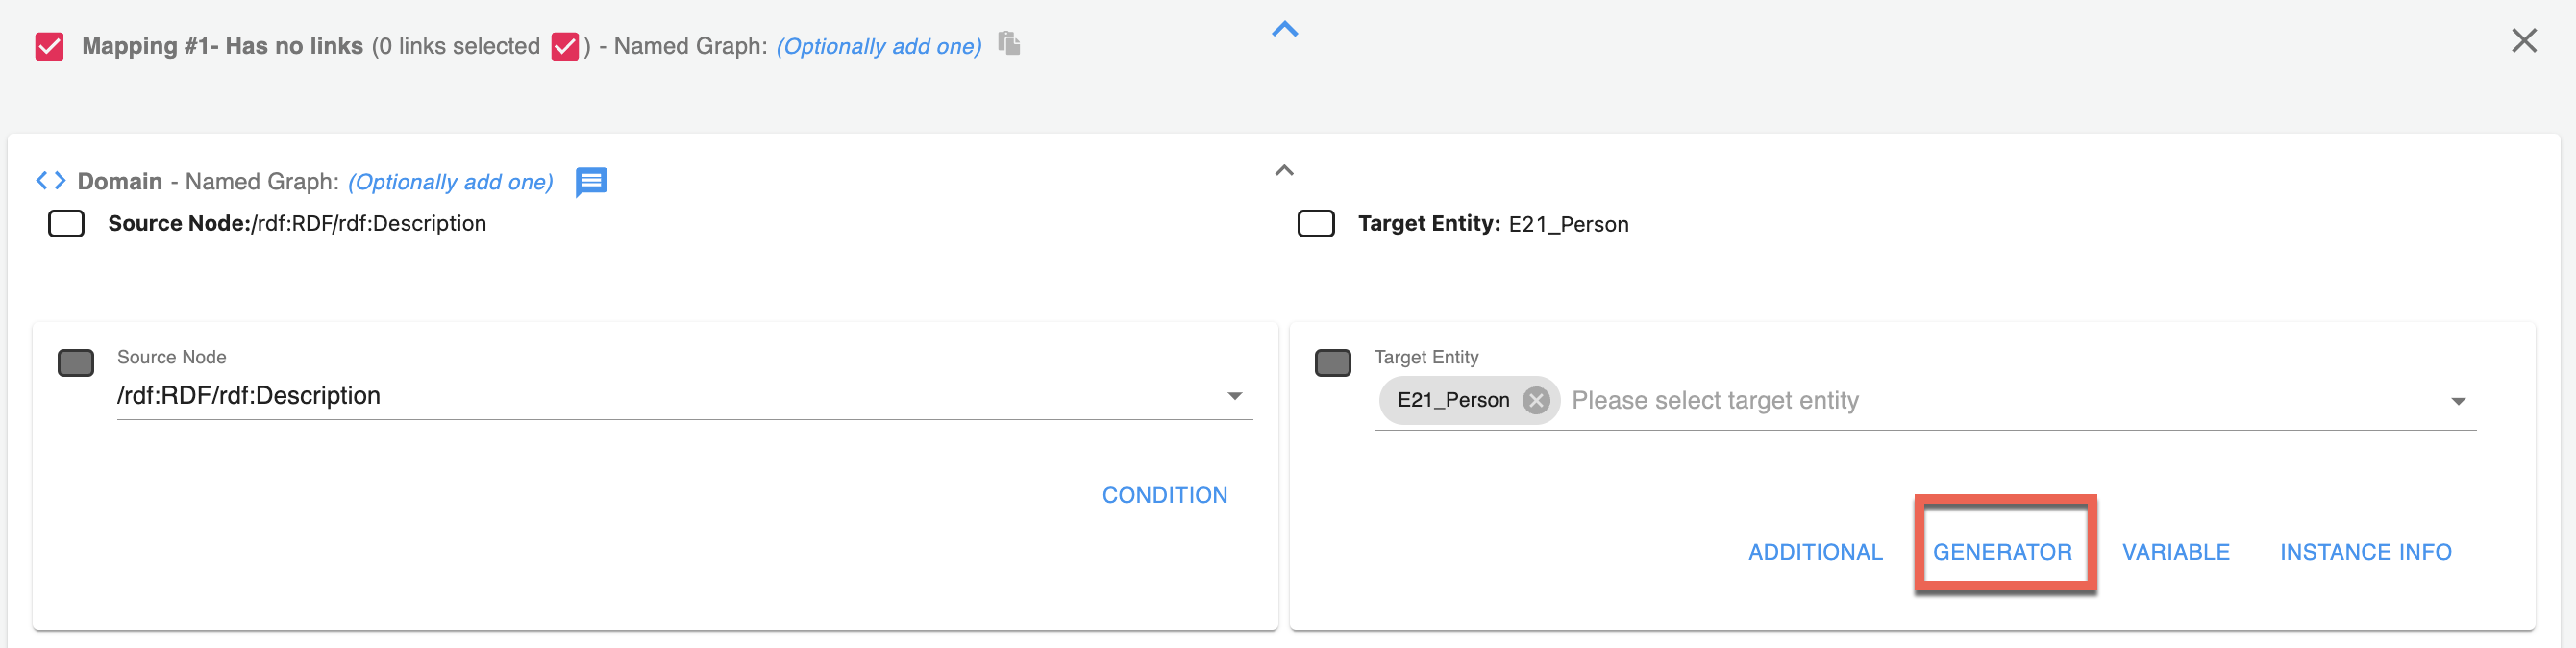This screenshot has width=2576, height=648.
Task: Check the Source Node header checkbox
Action: pyautogui.click(x=66, y=224)
